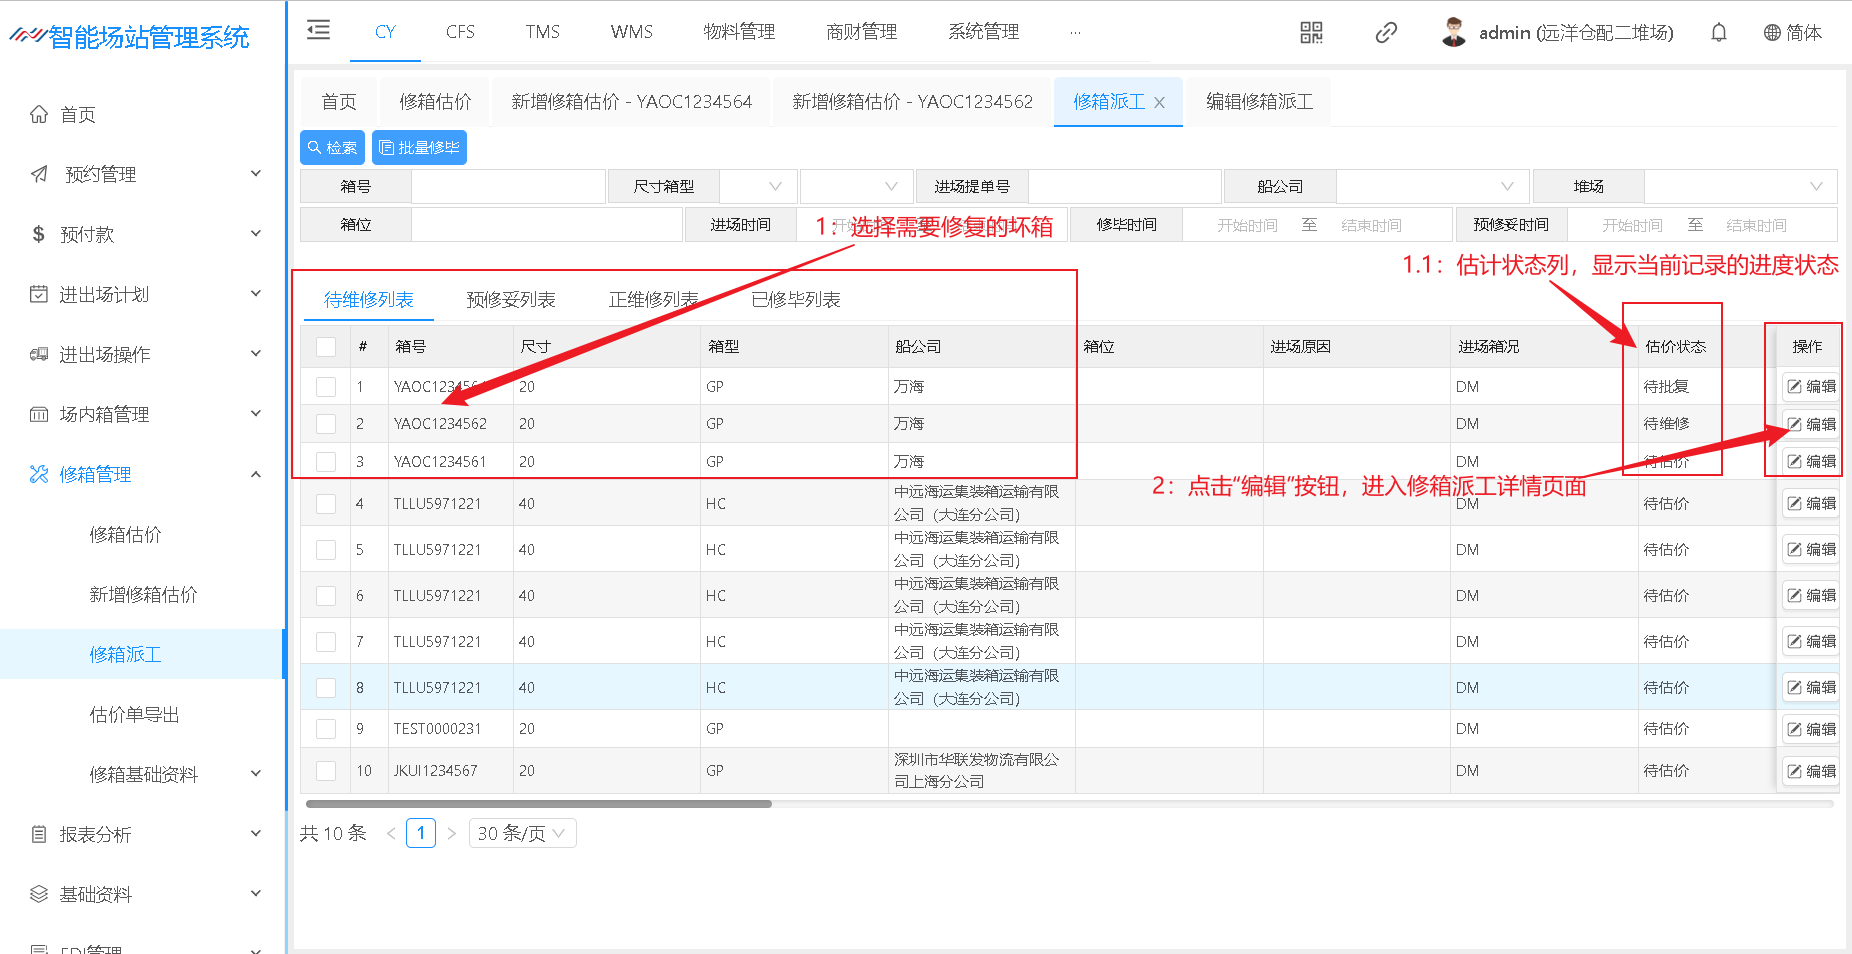Click the link chain icon
The width and height of the screenshot is (1852, 954).
click(x=1385, y=33)
